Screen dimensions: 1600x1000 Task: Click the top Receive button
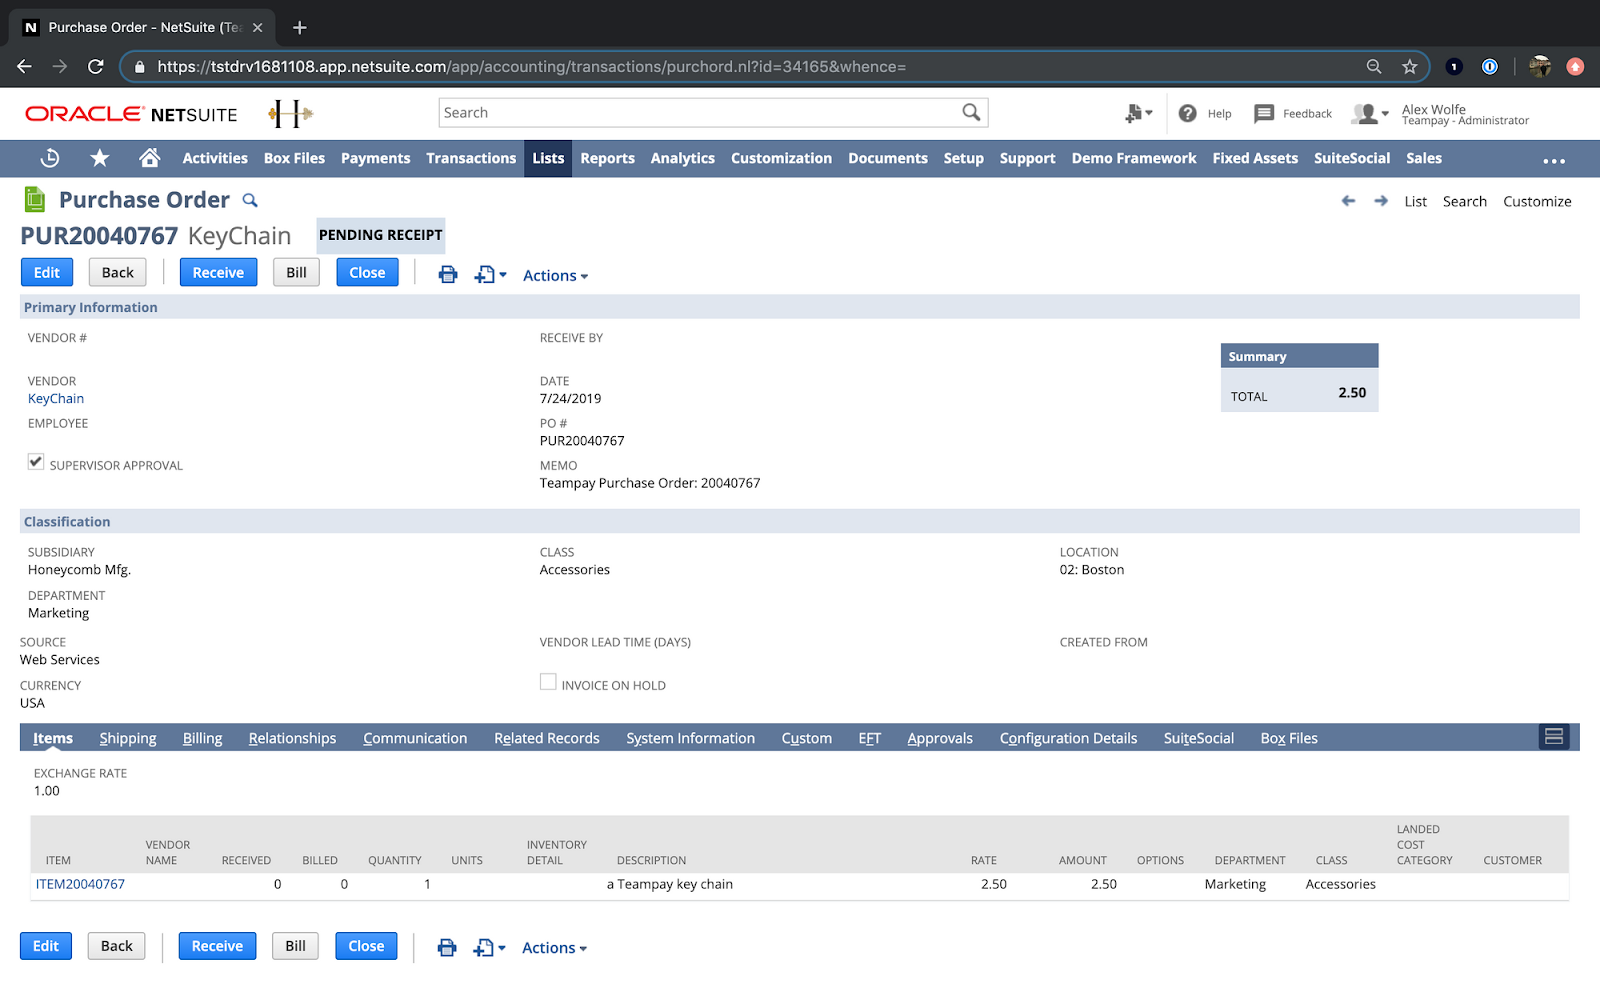[218, 272]
